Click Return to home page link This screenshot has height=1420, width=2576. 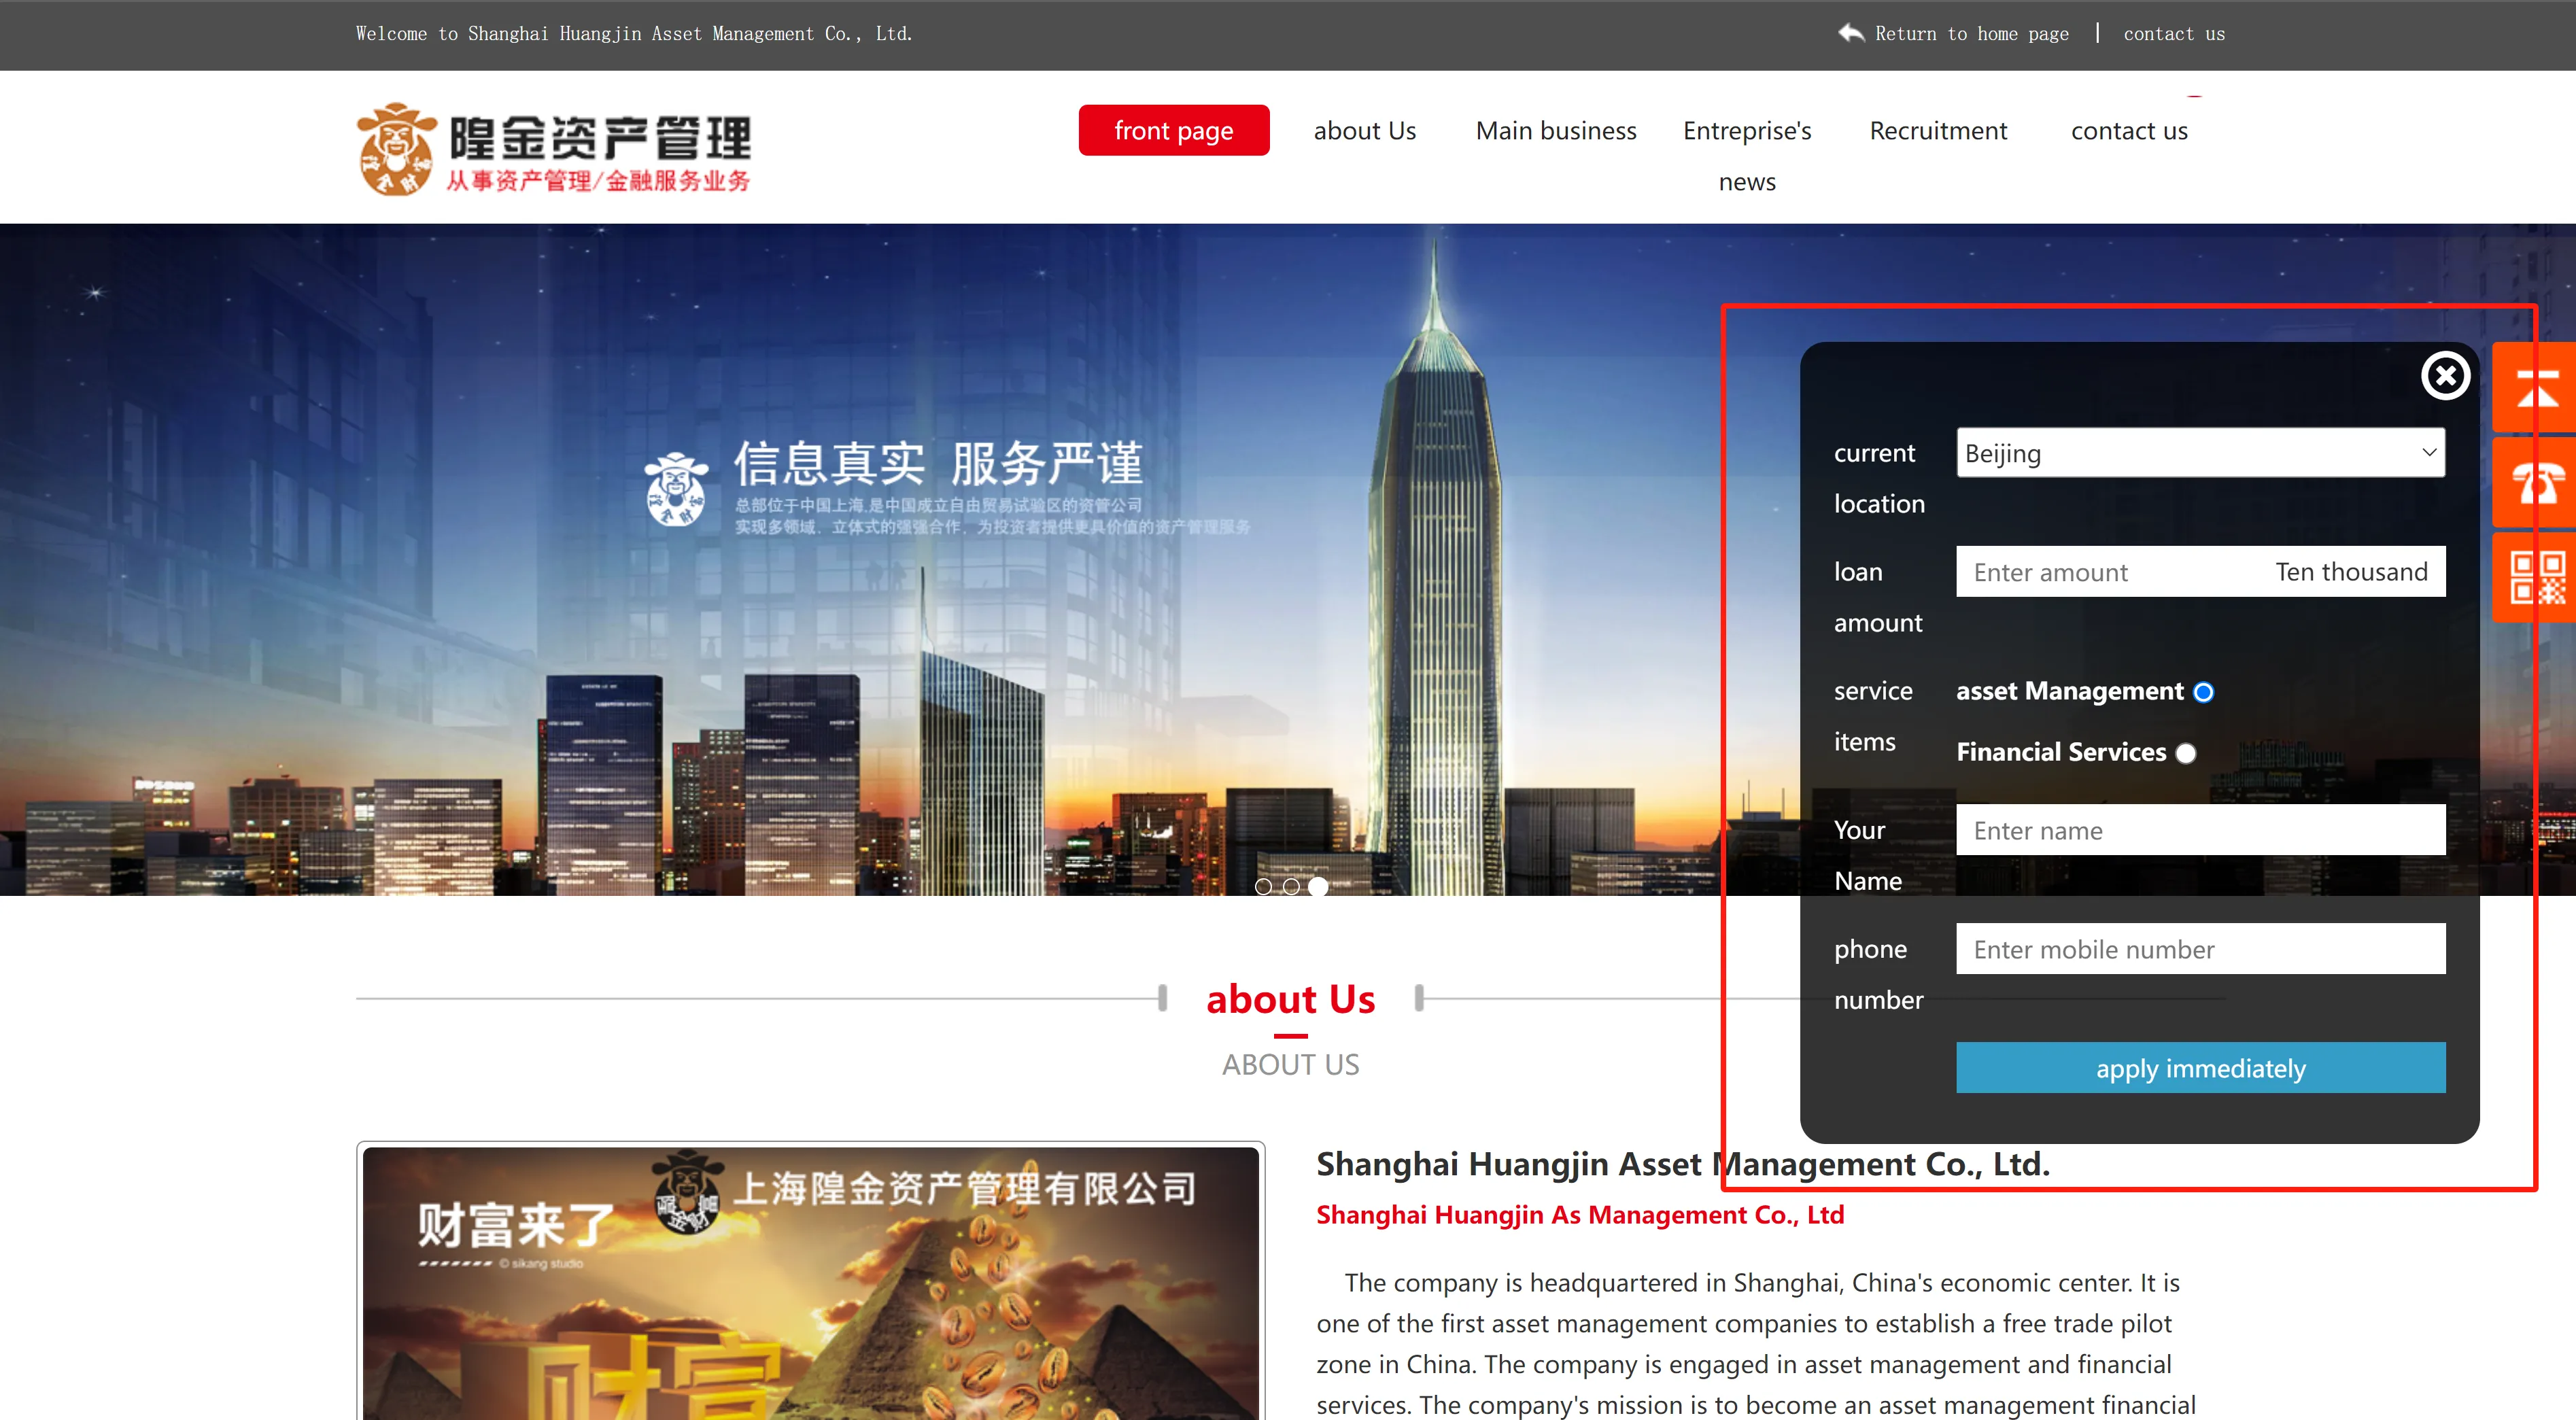coord(1971,34)
